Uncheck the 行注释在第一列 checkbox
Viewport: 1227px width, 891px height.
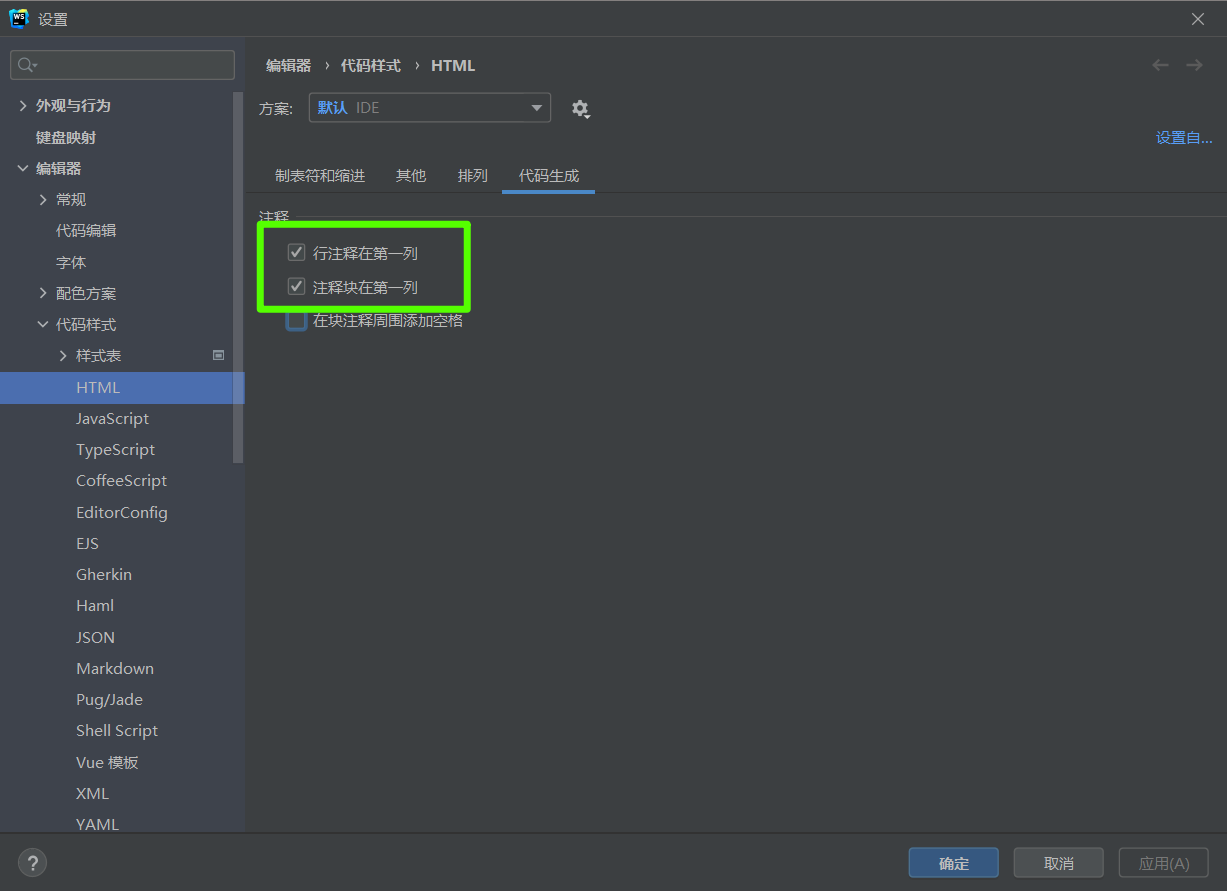(x=296, y=253)
